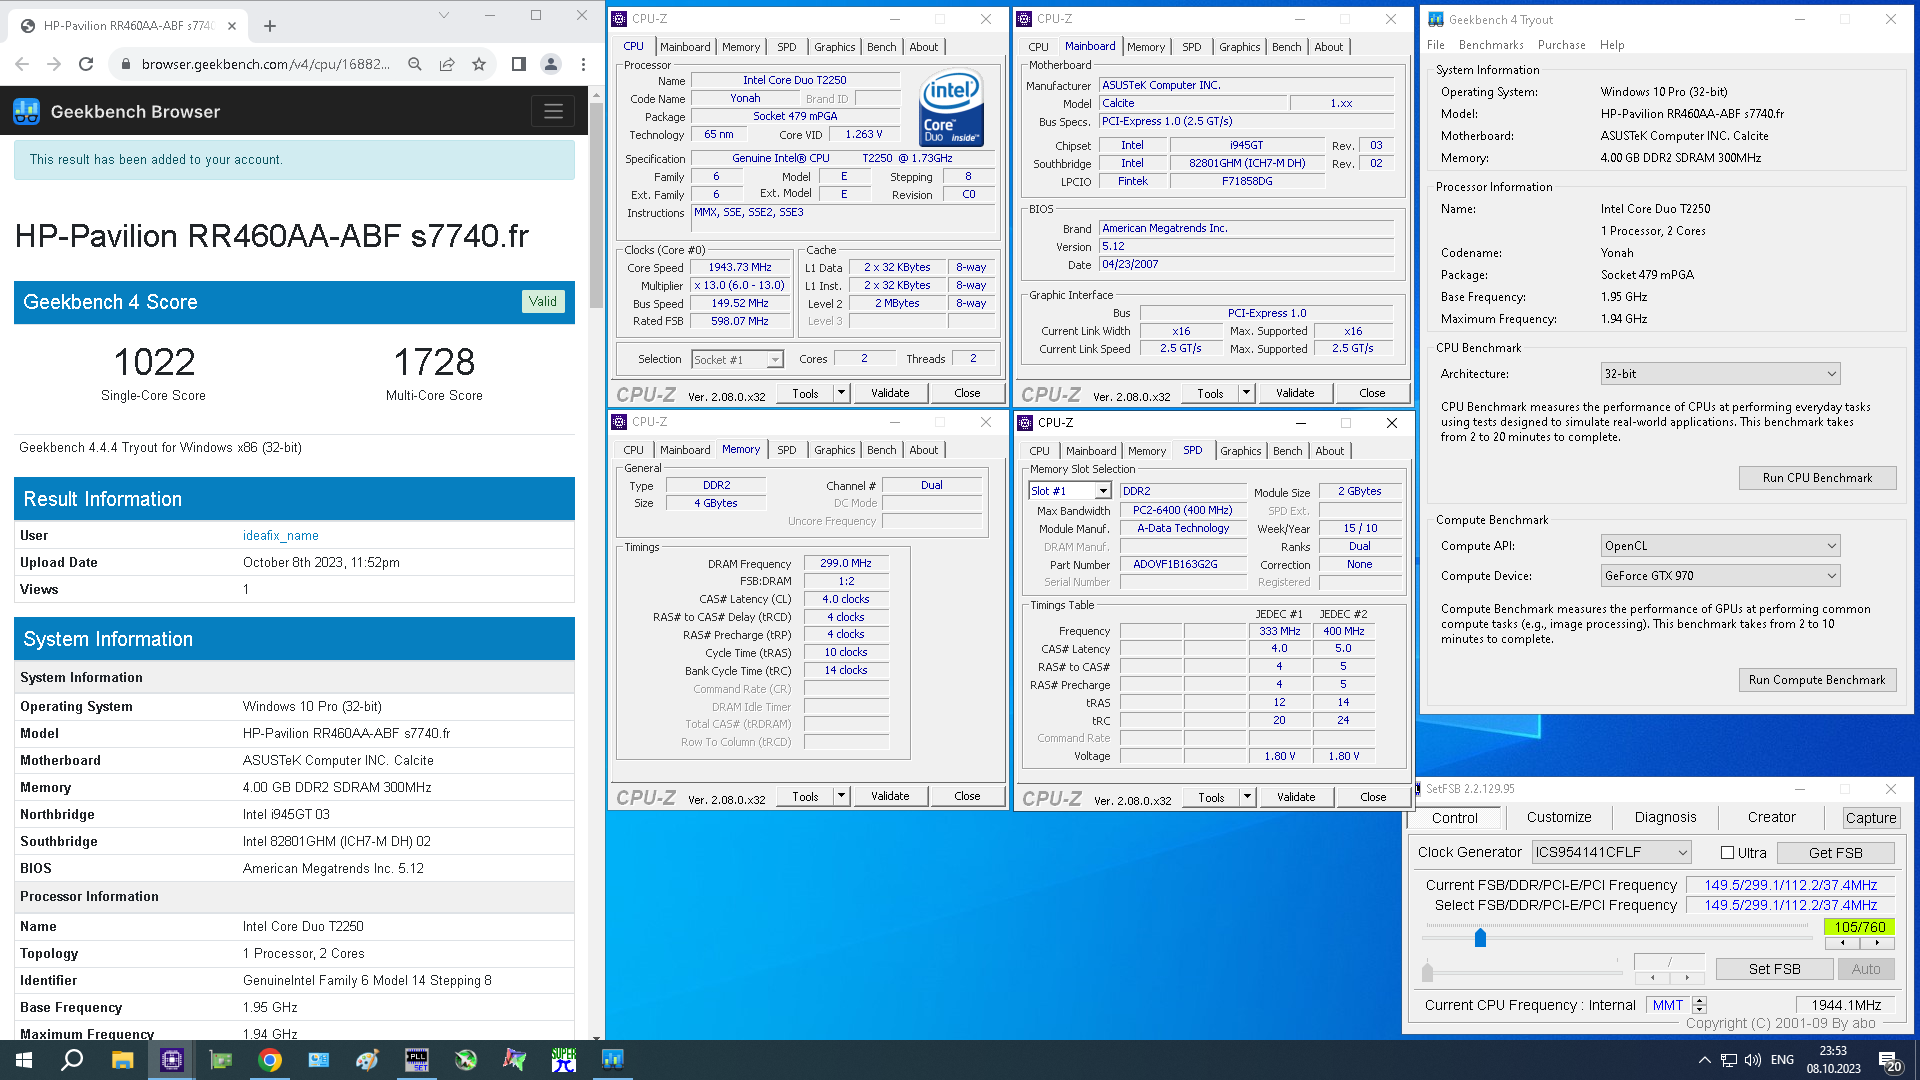Open the GPU card utility taskbar icon
Image resolution: width=1920 pixels, height=1080 pixels.
pyautogui.click(x=220, y=1060)
